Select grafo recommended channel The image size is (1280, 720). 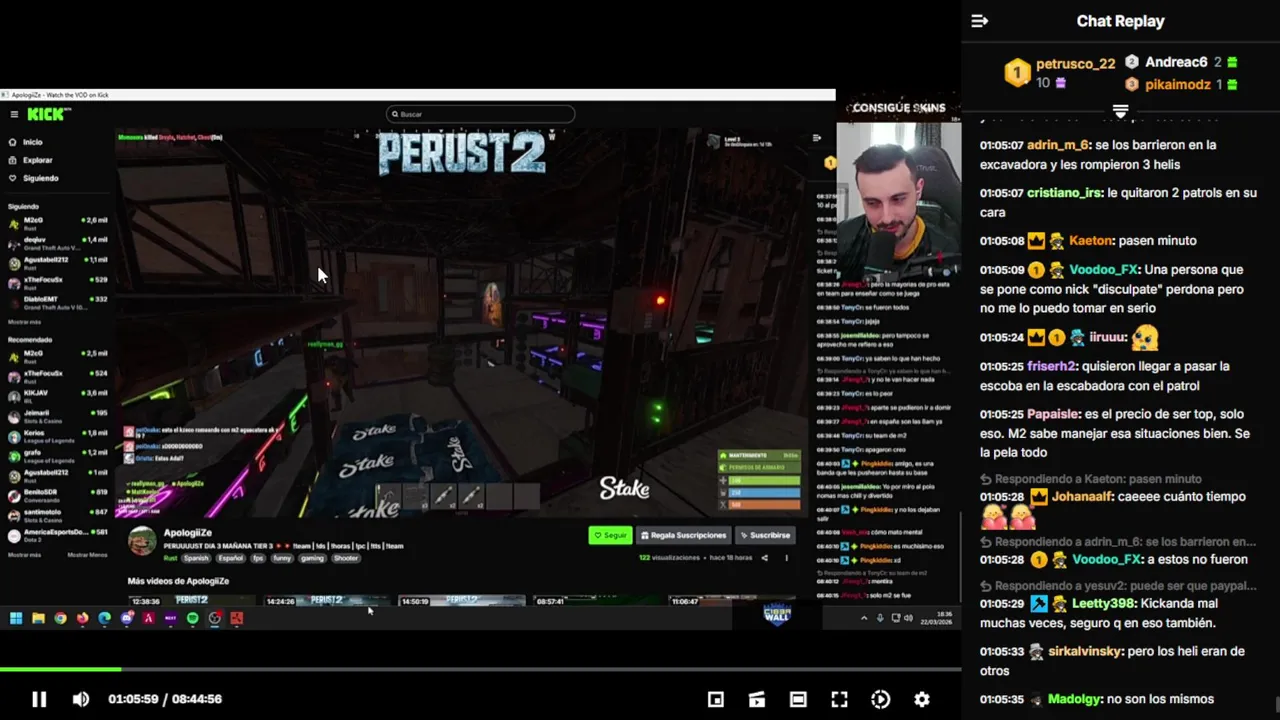click(58, 455)
